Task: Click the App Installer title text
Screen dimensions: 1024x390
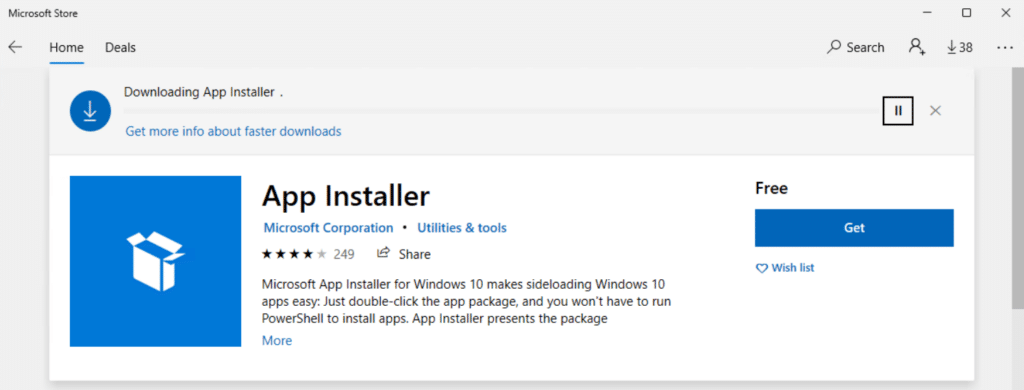Action: tap(345, 196)
